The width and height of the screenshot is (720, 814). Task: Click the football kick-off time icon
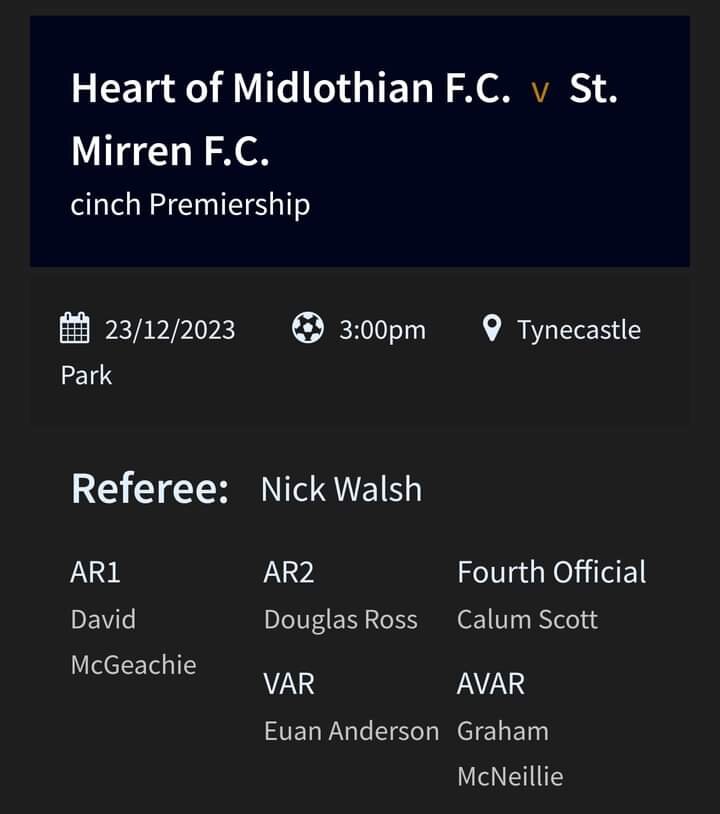(308, 328)
